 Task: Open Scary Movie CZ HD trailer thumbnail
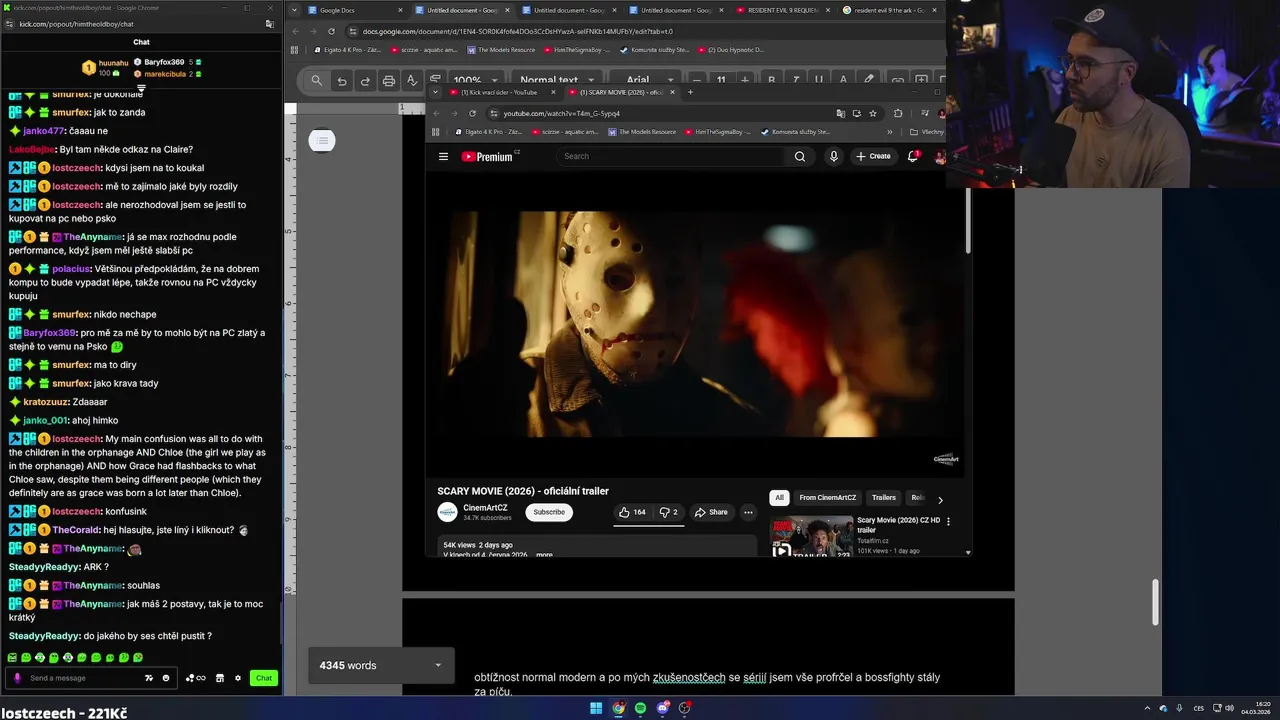point(811,535)
